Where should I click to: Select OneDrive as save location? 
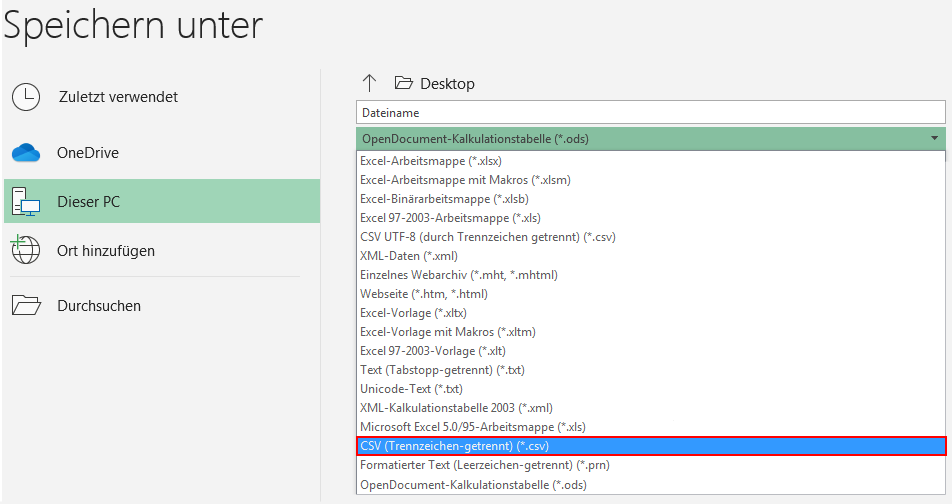(x=162, y=152)
